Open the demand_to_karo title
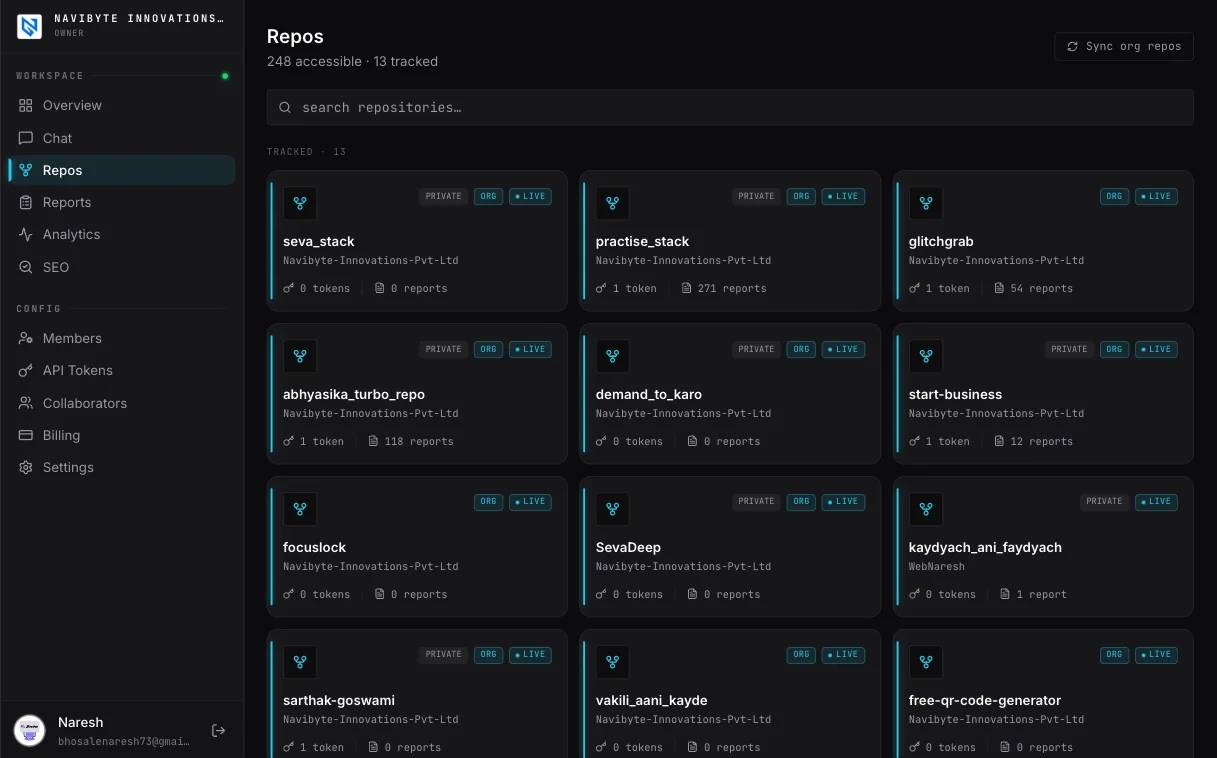This screenshot has height=758, width=1217. click(x=650, y=394)
